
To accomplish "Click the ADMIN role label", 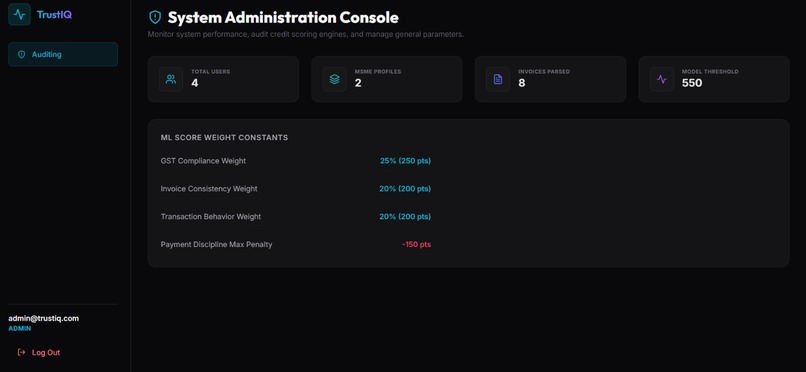I will click(x=20, y=329).
